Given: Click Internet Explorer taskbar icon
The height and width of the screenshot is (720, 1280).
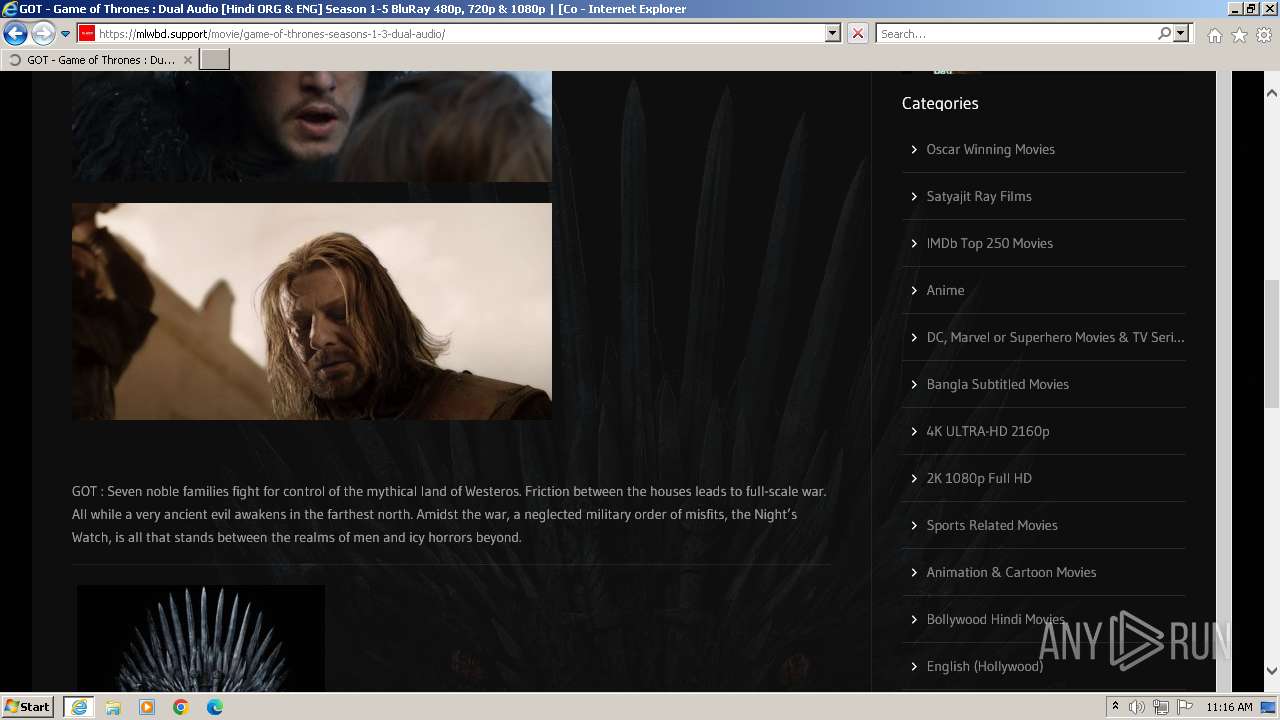Looking at the screenshot, I should click(x=79, y=707).
